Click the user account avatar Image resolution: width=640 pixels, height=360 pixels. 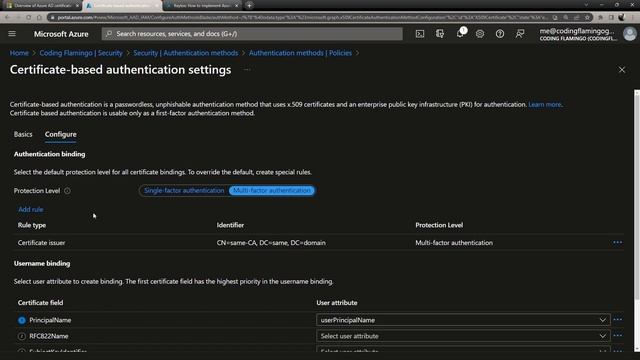tap(629, 34)
